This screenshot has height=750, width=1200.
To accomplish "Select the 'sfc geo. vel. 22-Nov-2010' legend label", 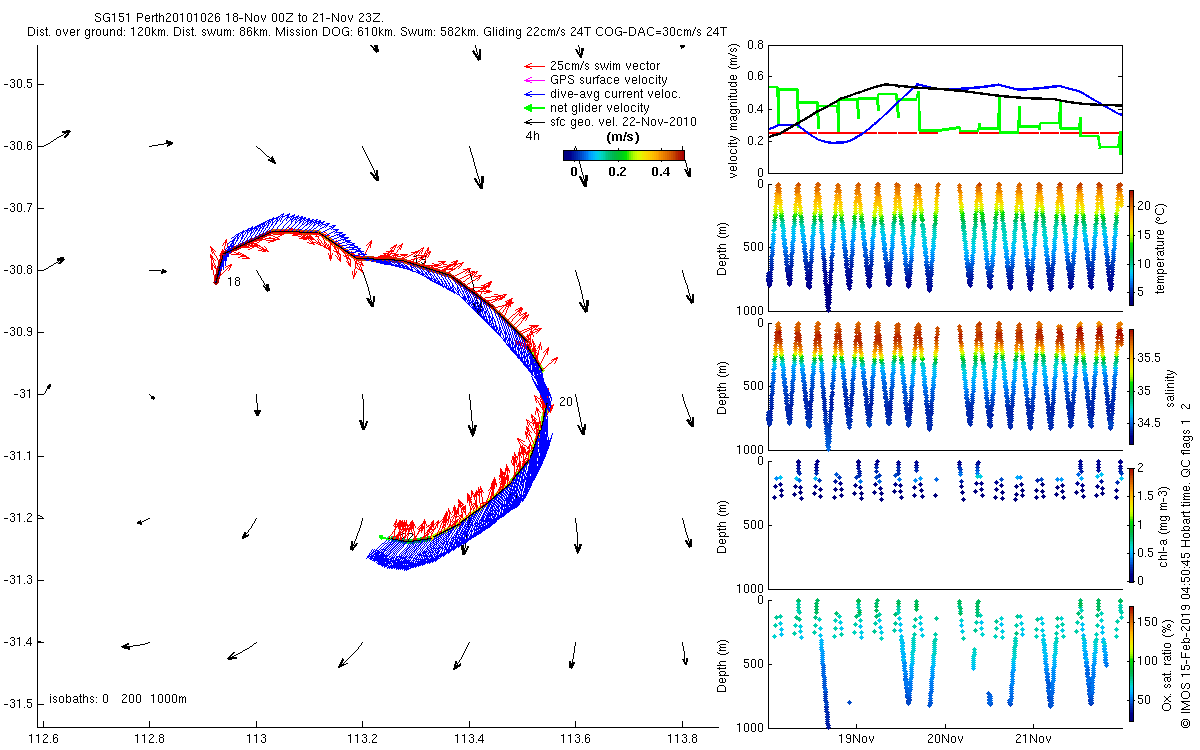I will [x=623, y=122].
